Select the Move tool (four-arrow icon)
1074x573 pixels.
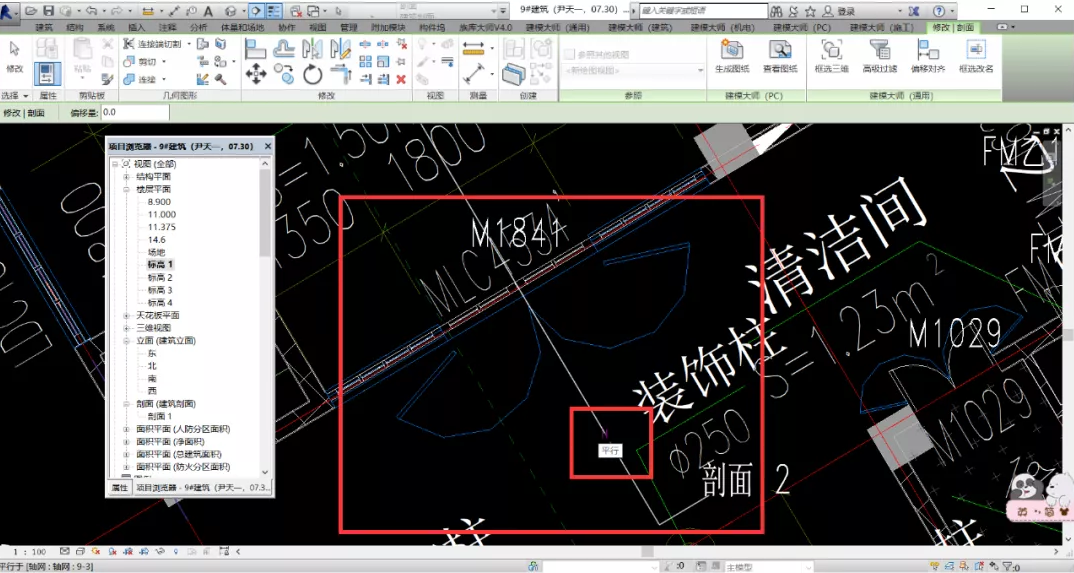click(x=255, y=74)
